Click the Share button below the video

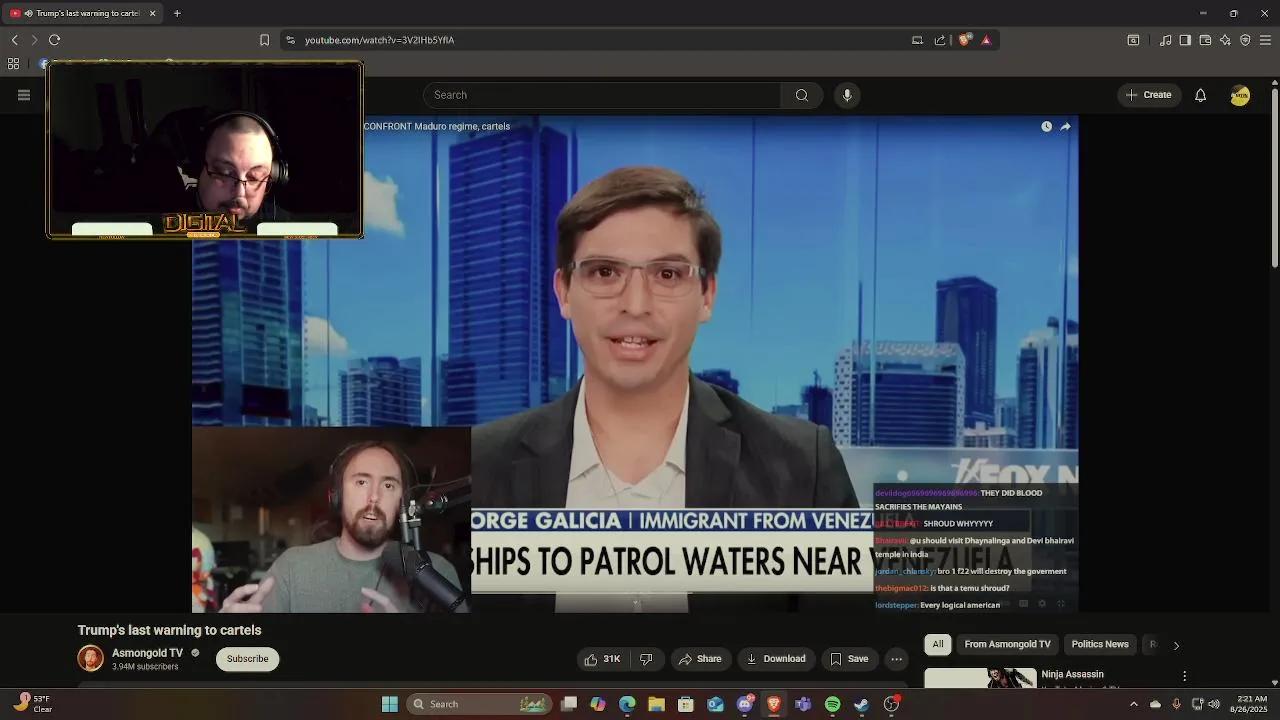(699, 659)
